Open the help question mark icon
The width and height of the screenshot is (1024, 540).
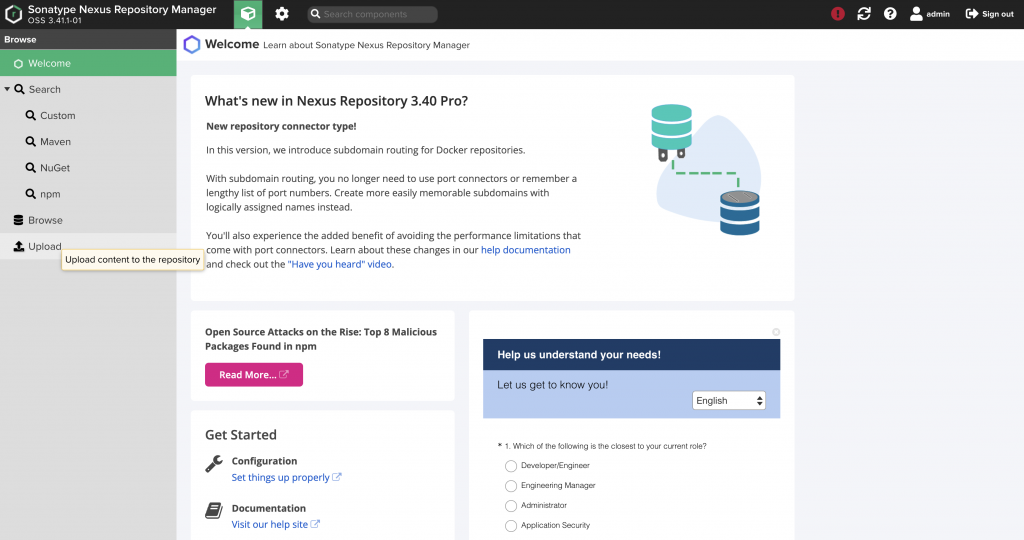(890, 14)
